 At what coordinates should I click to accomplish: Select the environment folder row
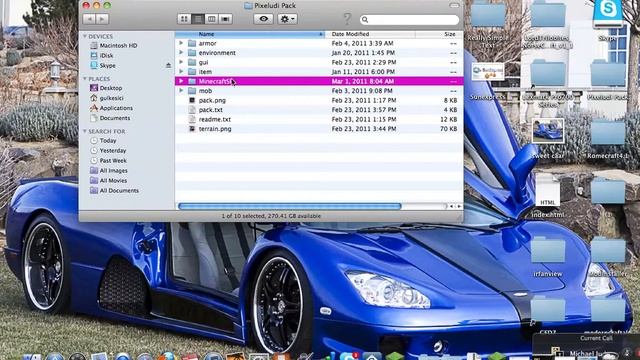(x=319, y=53)
